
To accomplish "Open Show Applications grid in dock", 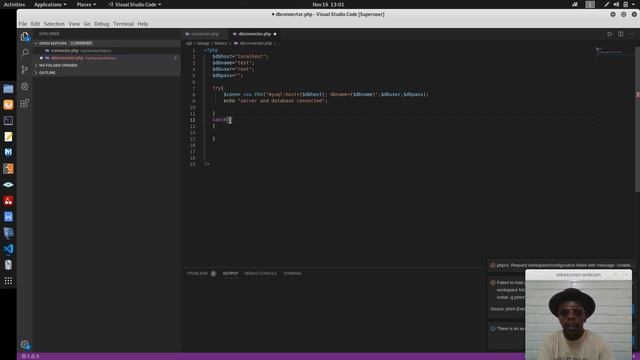I will click(8, 281).
